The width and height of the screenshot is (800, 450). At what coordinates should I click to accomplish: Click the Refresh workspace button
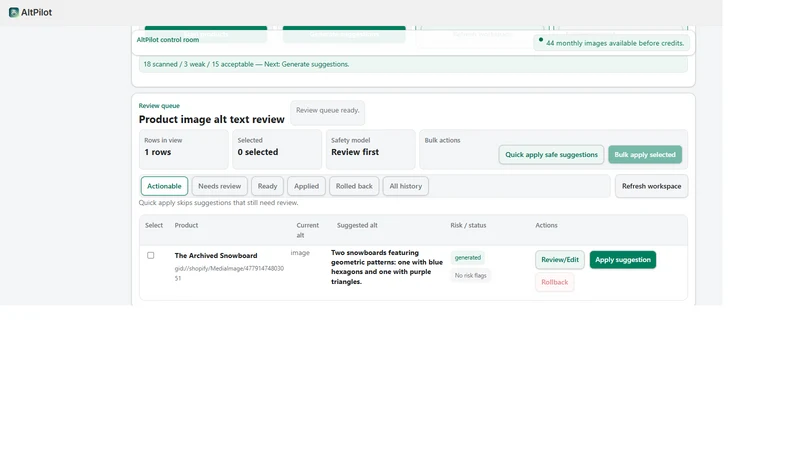(652, 186)
